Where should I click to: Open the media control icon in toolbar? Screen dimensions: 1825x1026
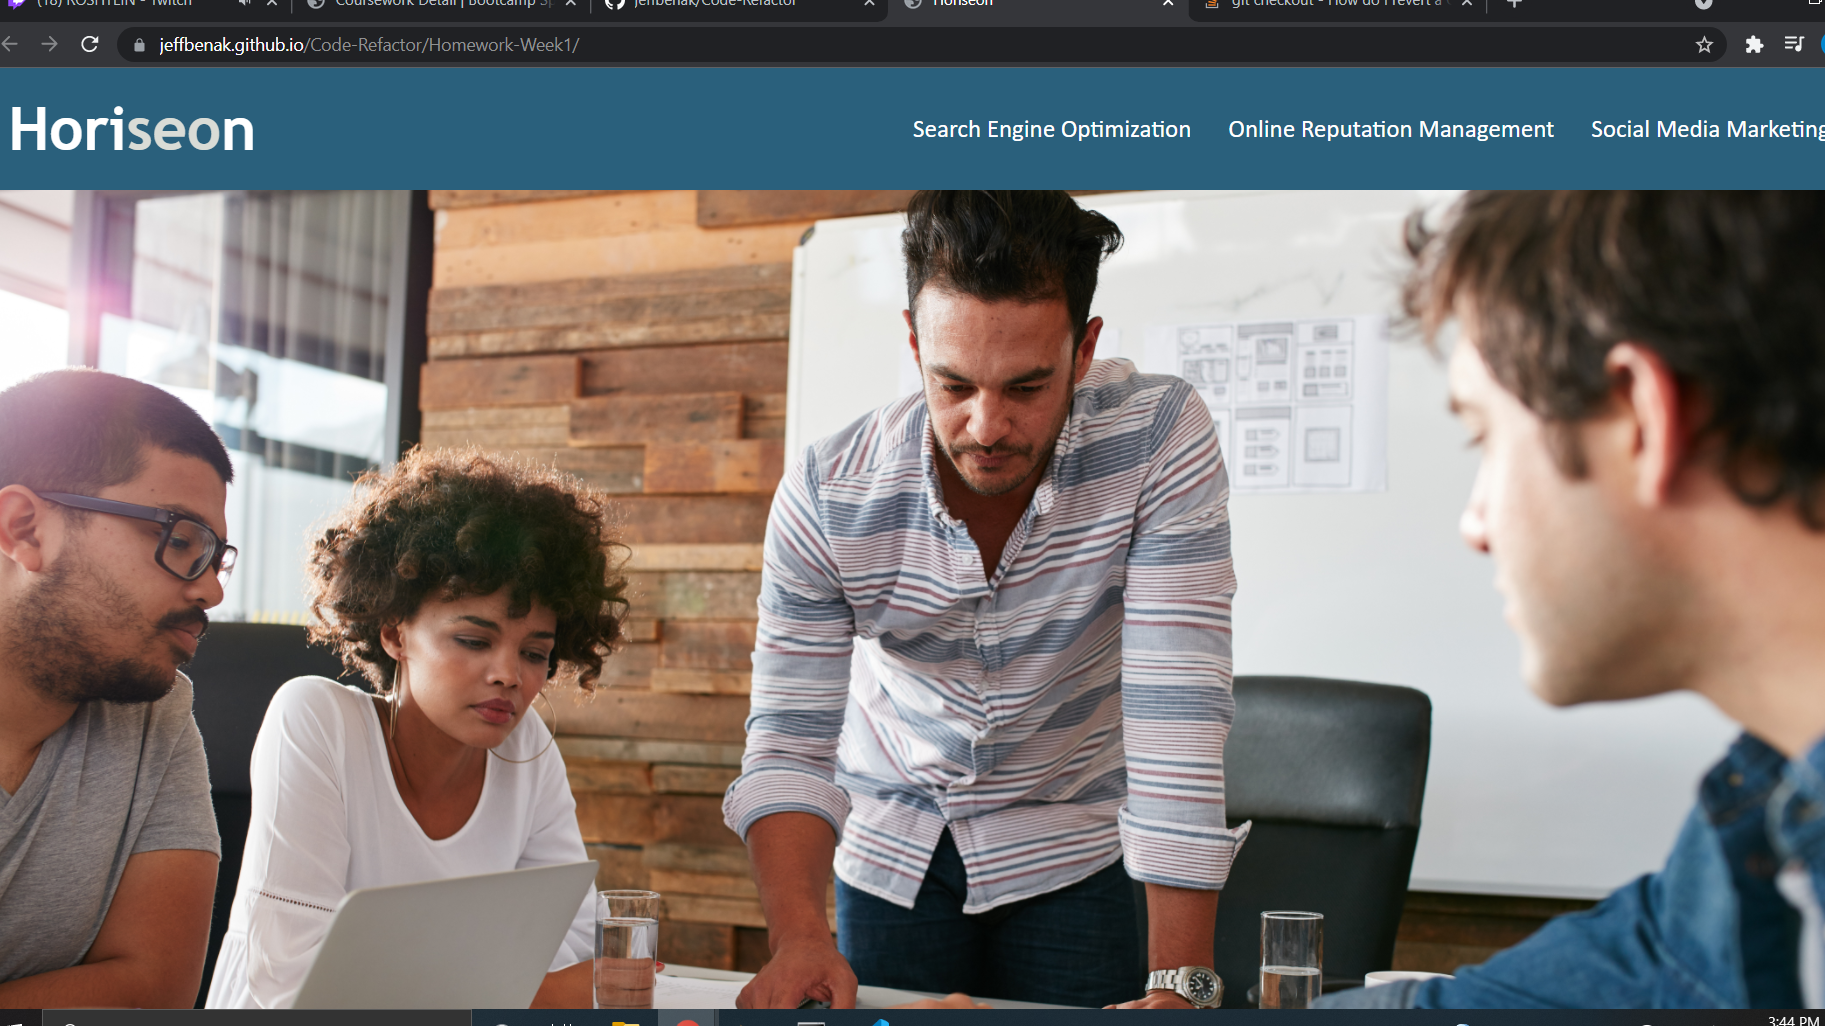click(x=1794, y=45)
